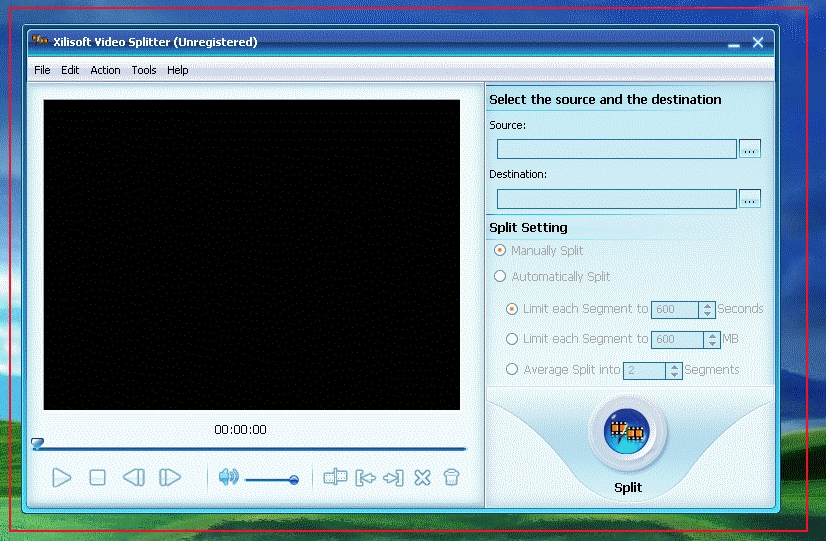
Task: Step to the next frame
Action: 170,478
